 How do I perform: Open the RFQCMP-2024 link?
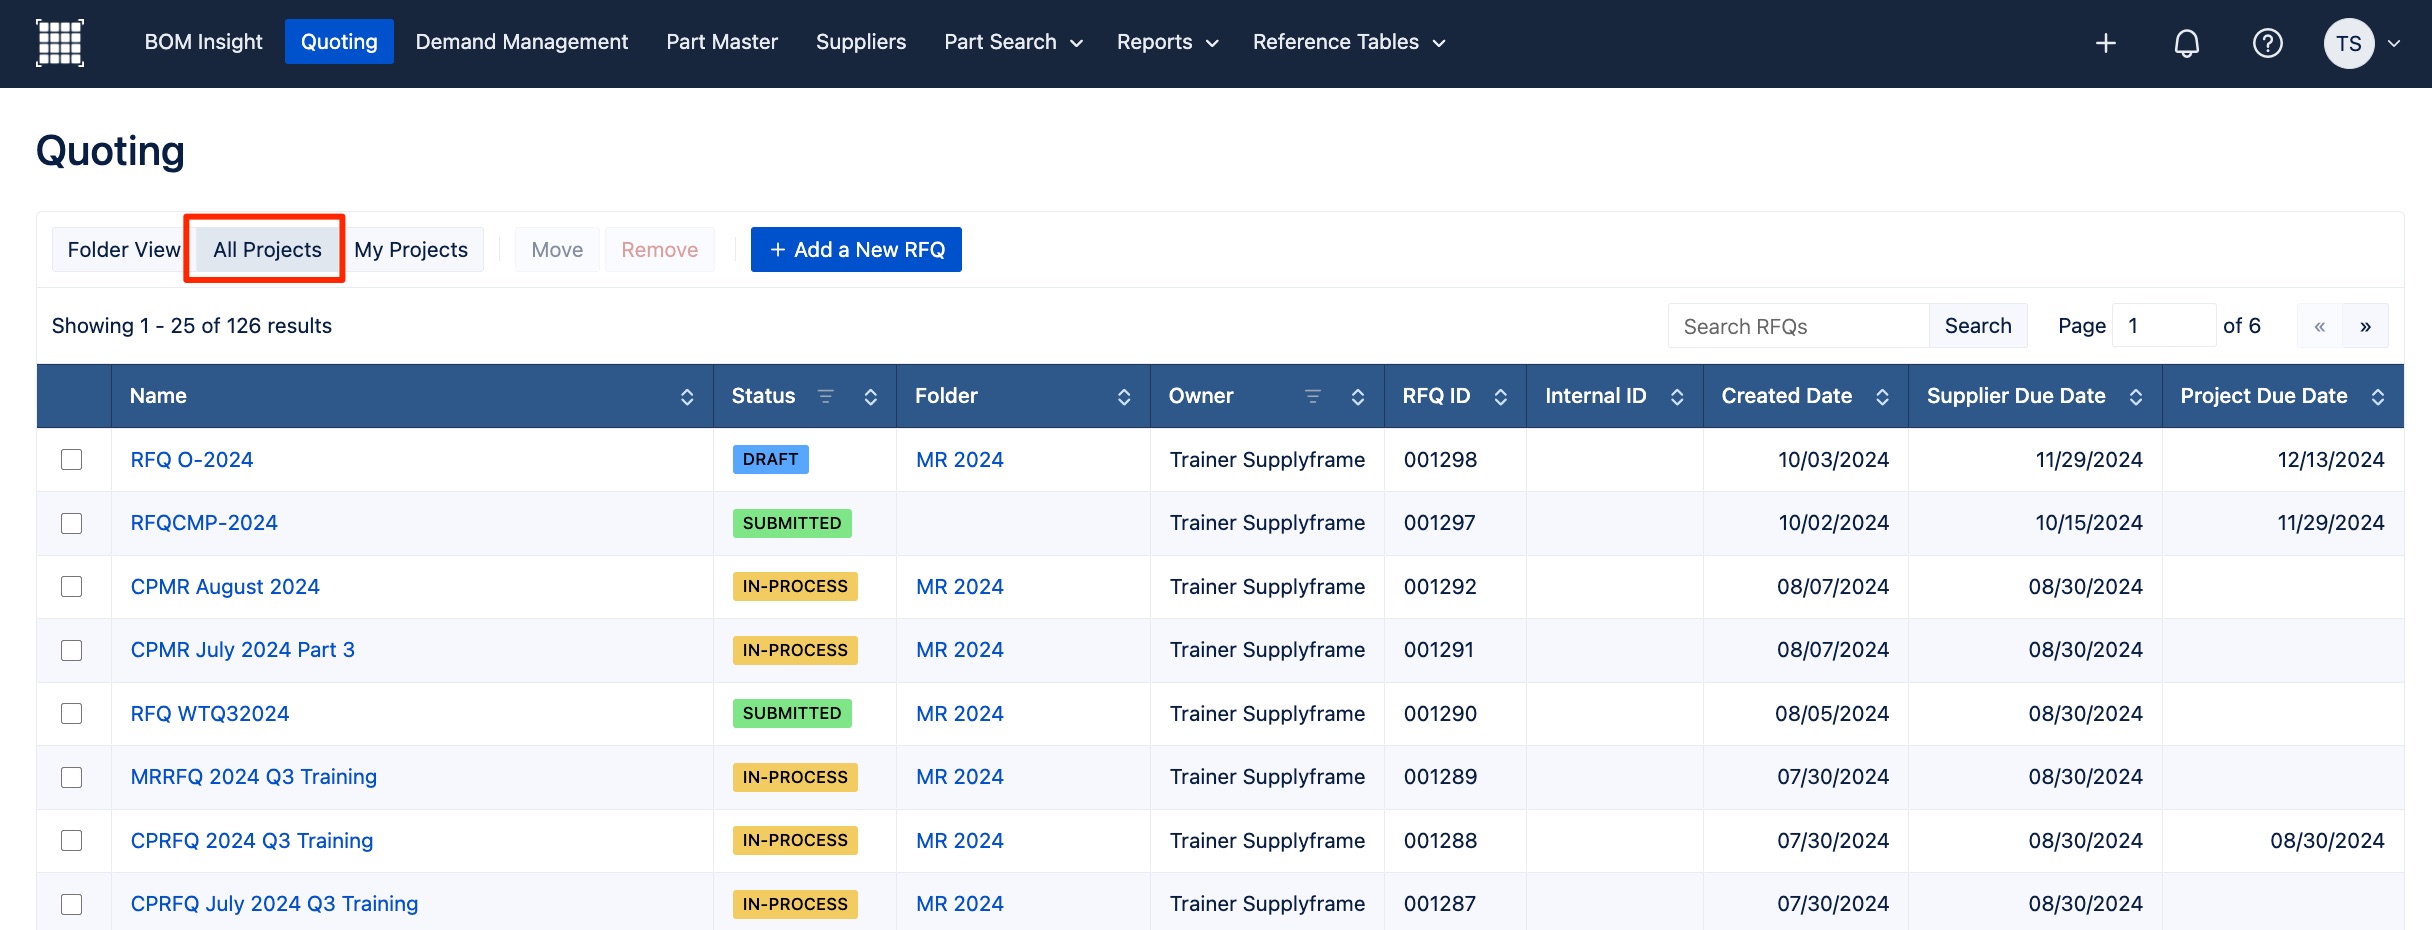(x=204, y=523)
